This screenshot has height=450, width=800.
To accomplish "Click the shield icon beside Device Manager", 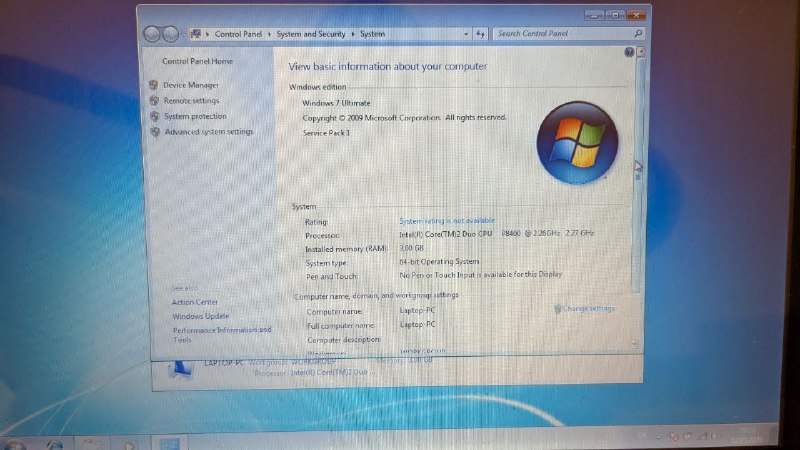I will coord(154,85).
